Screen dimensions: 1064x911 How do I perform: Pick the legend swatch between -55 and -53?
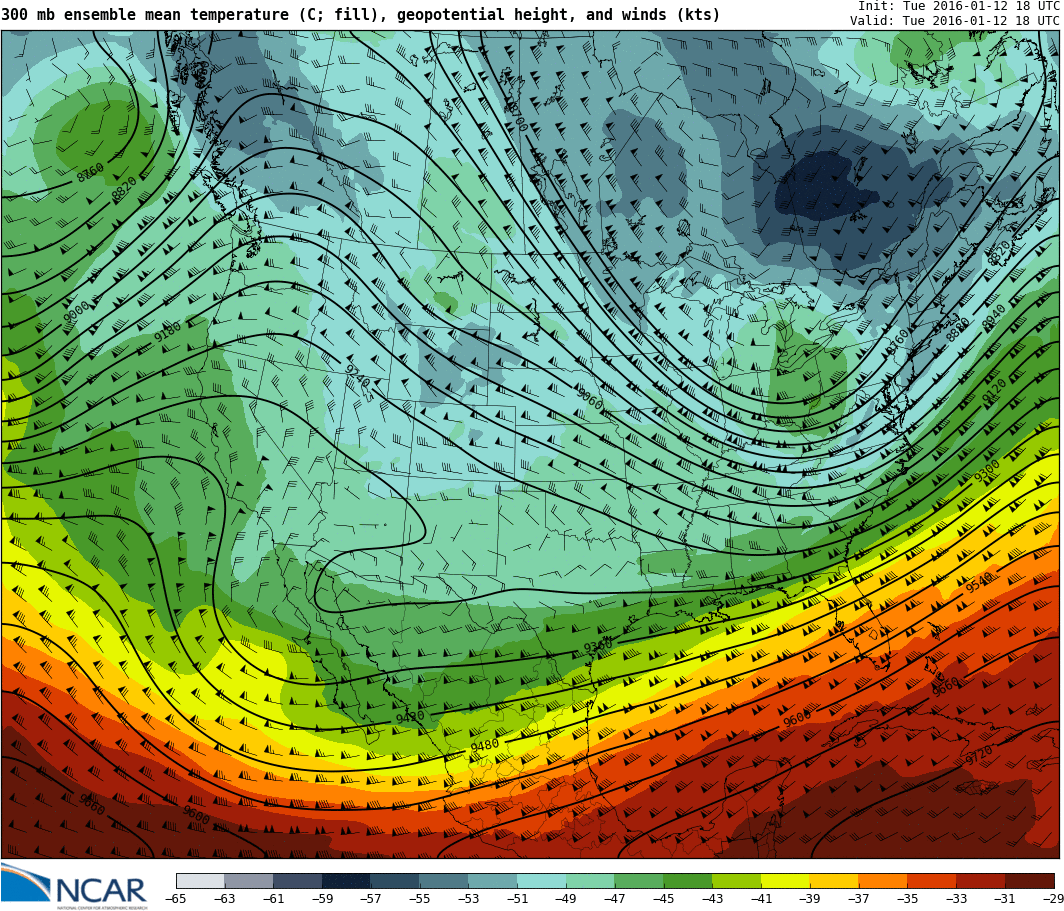pos(444,881)
